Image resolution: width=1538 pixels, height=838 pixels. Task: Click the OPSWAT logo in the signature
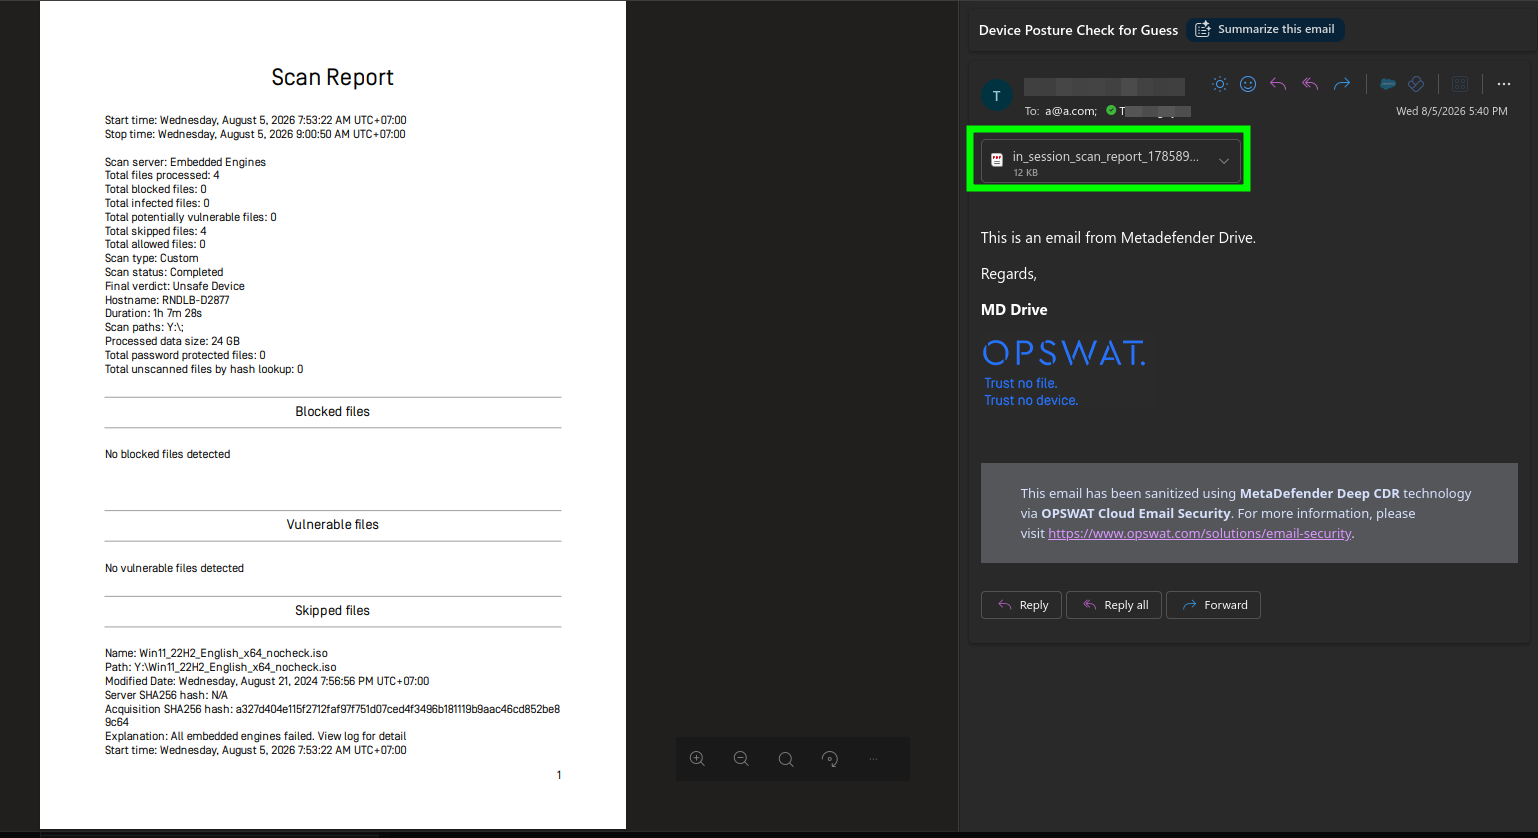(1065, 353)
